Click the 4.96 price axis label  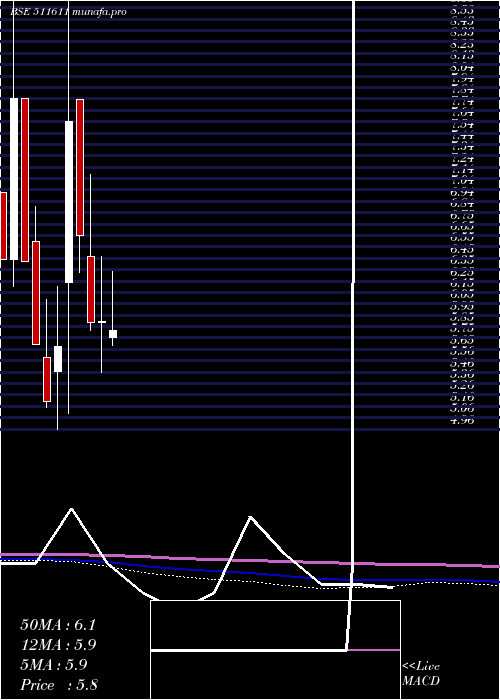tap(462, 420)
